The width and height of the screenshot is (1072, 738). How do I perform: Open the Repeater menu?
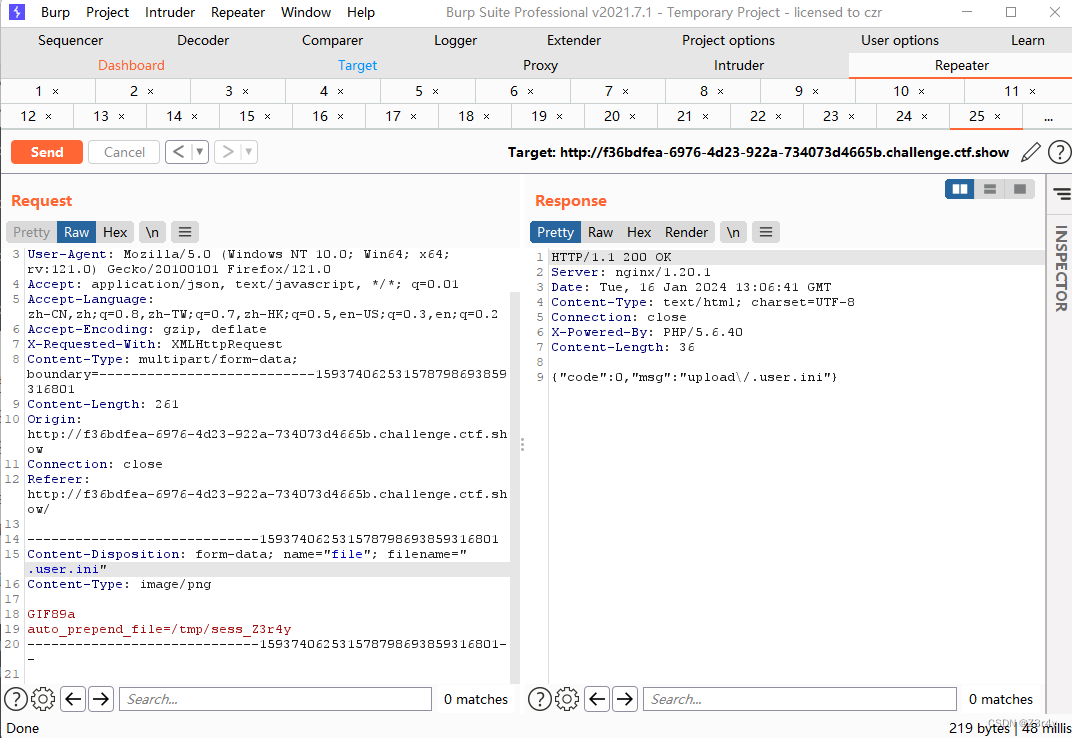[238, 12]
